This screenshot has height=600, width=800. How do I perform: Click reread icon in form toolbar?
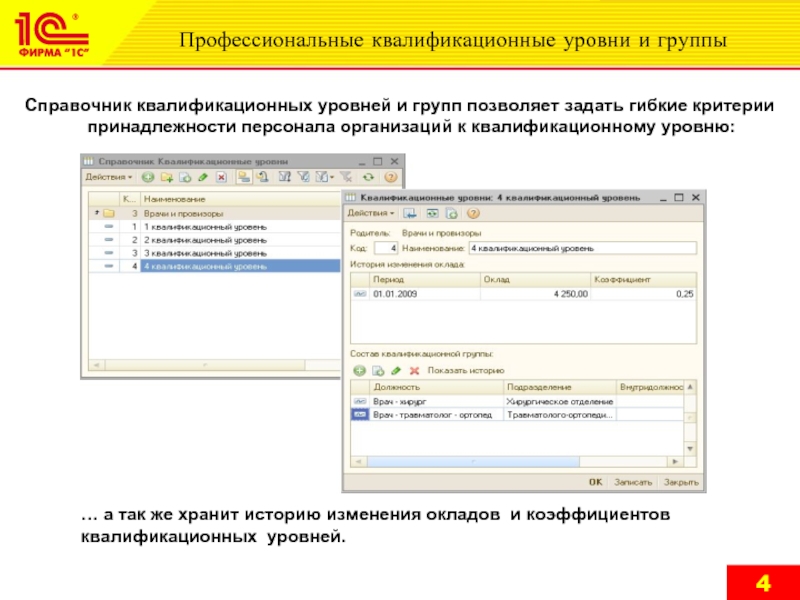[x=432, y=214]
